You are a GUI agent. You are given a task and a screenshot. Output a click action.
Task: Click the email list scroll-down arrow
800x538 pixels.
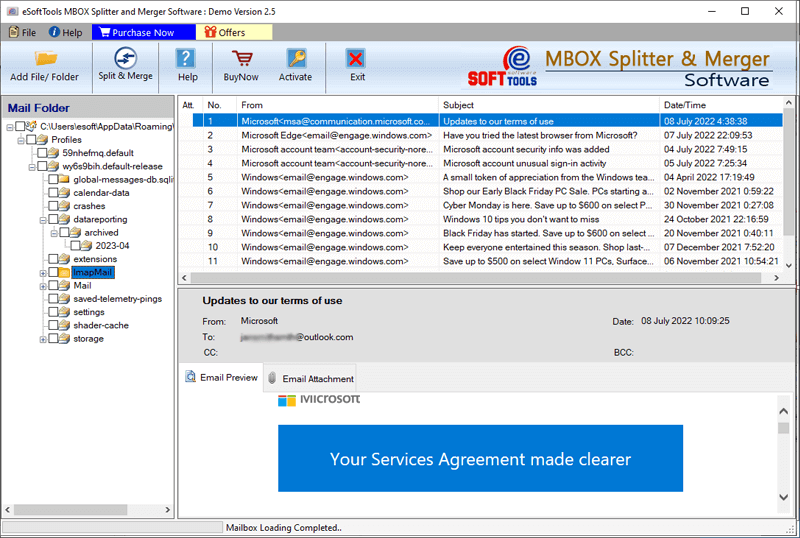pyautogui.click(x=789, y=265)
